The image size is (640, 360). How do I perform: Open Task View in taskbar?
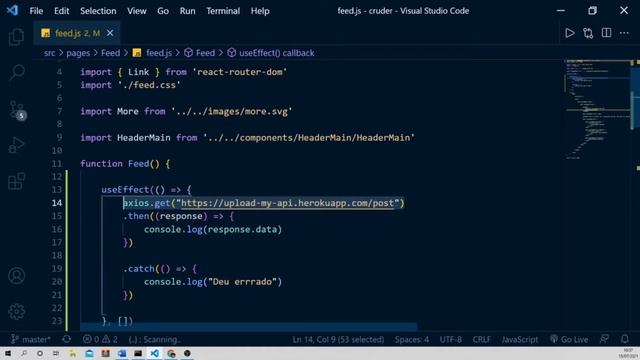point(56,353)
